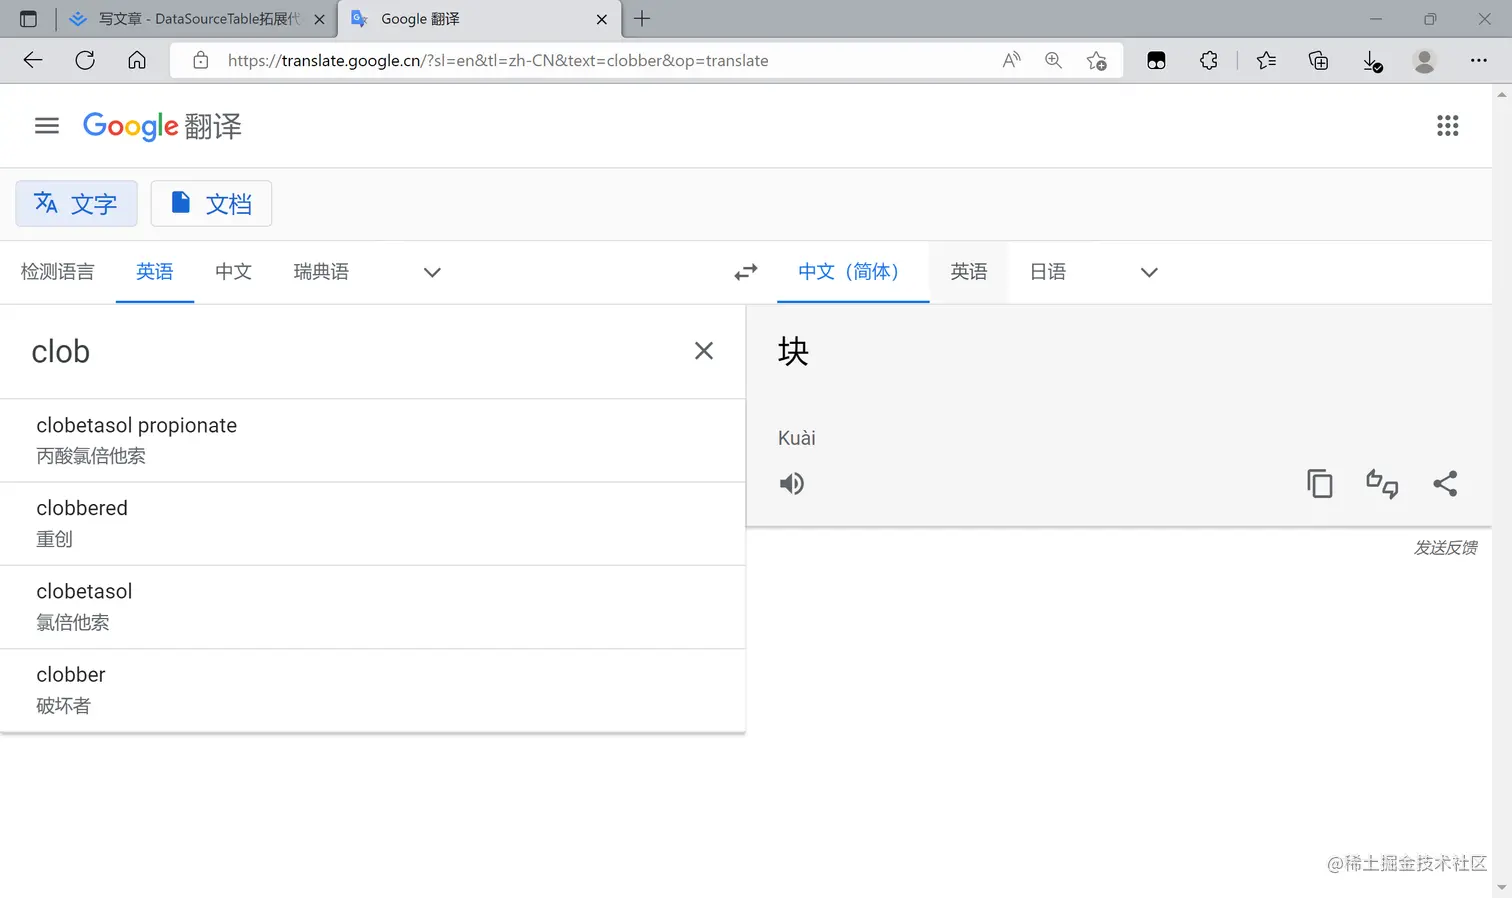Viewport: 1512px width, 898px height.
Task: Select 瑞典语 as source language
Action: 321,272
